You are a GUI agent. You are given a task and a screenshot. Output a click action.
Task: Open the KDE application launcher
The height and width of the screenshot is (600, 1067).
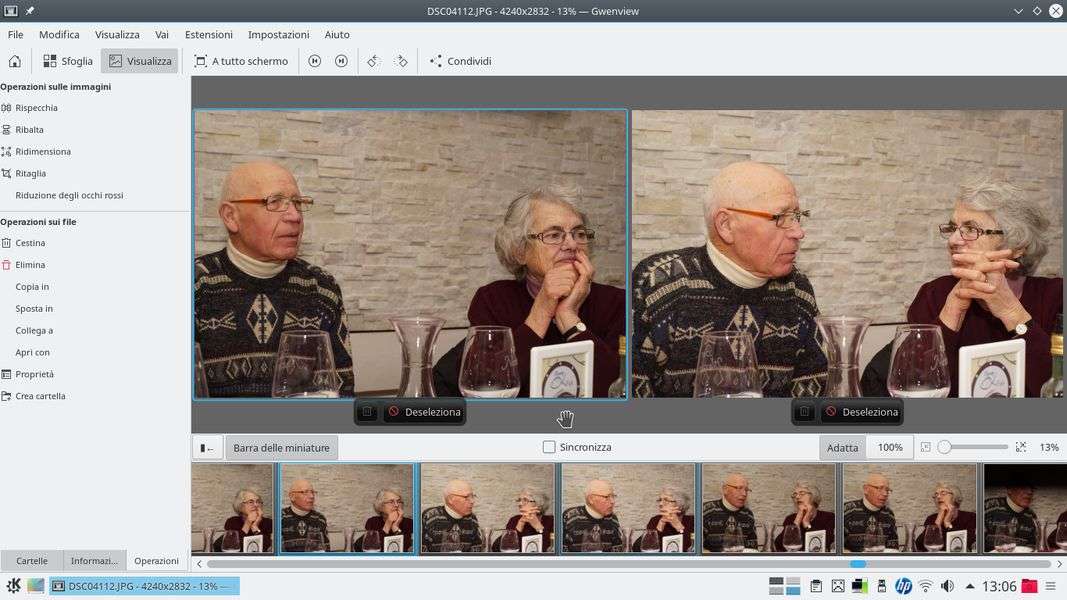click(x=14, y=586)
